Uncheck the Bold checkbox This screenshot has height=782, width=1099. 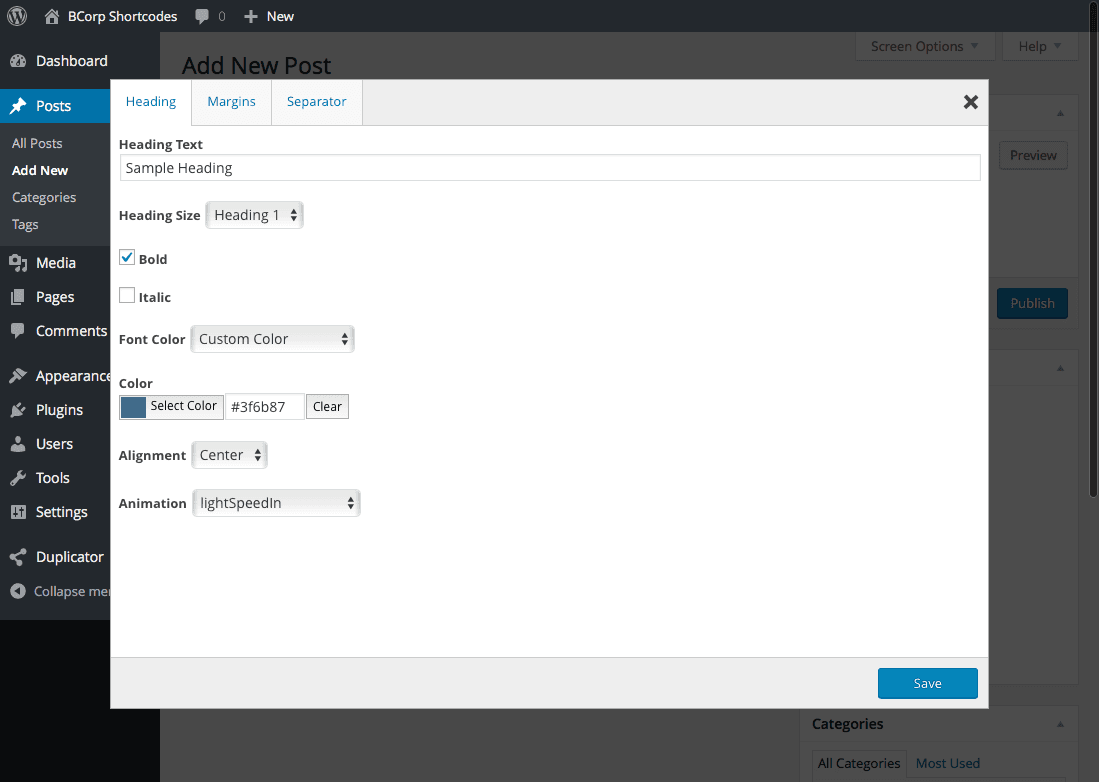click(127, 258)
